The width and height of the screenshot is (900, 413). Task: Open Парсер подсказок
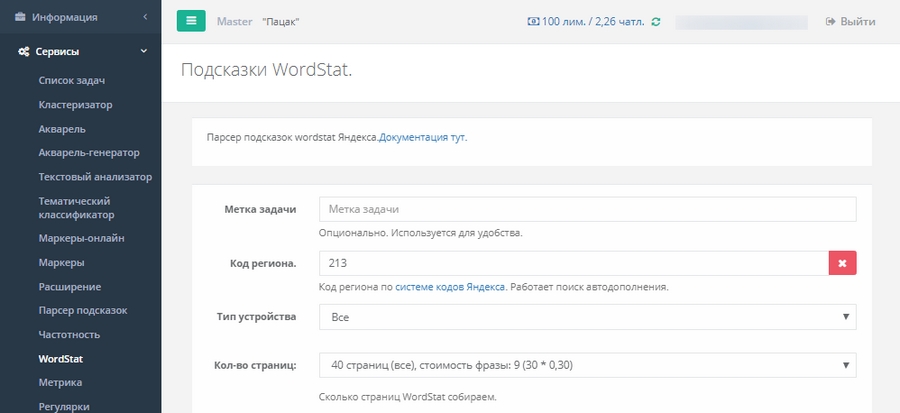tap(83, 310)
